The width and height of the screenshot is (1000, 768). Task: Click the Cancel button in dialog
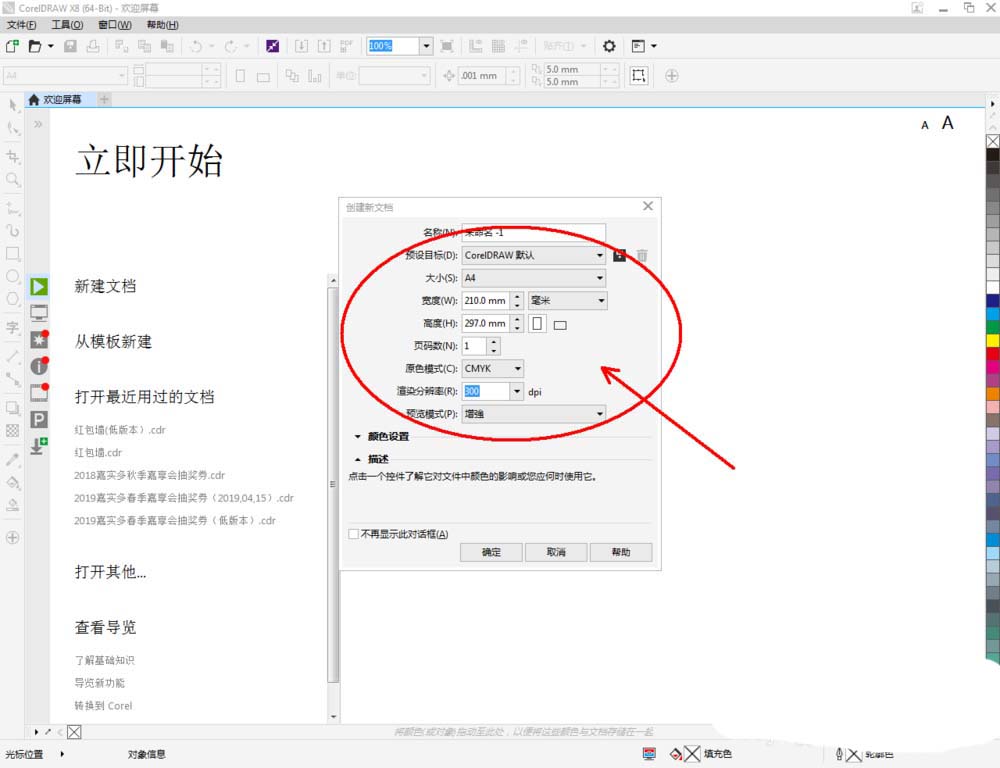[x=556, y=552]
